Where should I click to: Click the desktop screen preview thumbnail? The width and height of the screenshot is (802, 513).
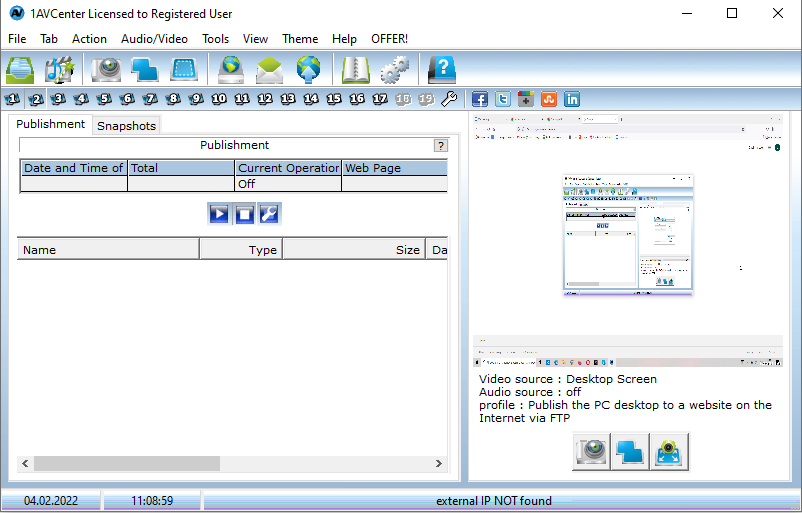[x=628, y=236]
